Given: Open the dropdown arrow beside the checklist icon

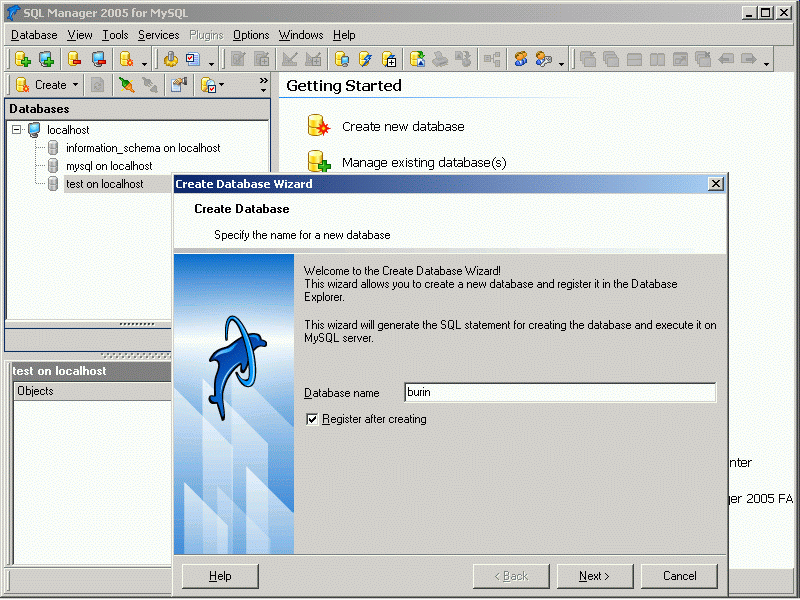Looking at the screenshot, I should coord(211,63).
